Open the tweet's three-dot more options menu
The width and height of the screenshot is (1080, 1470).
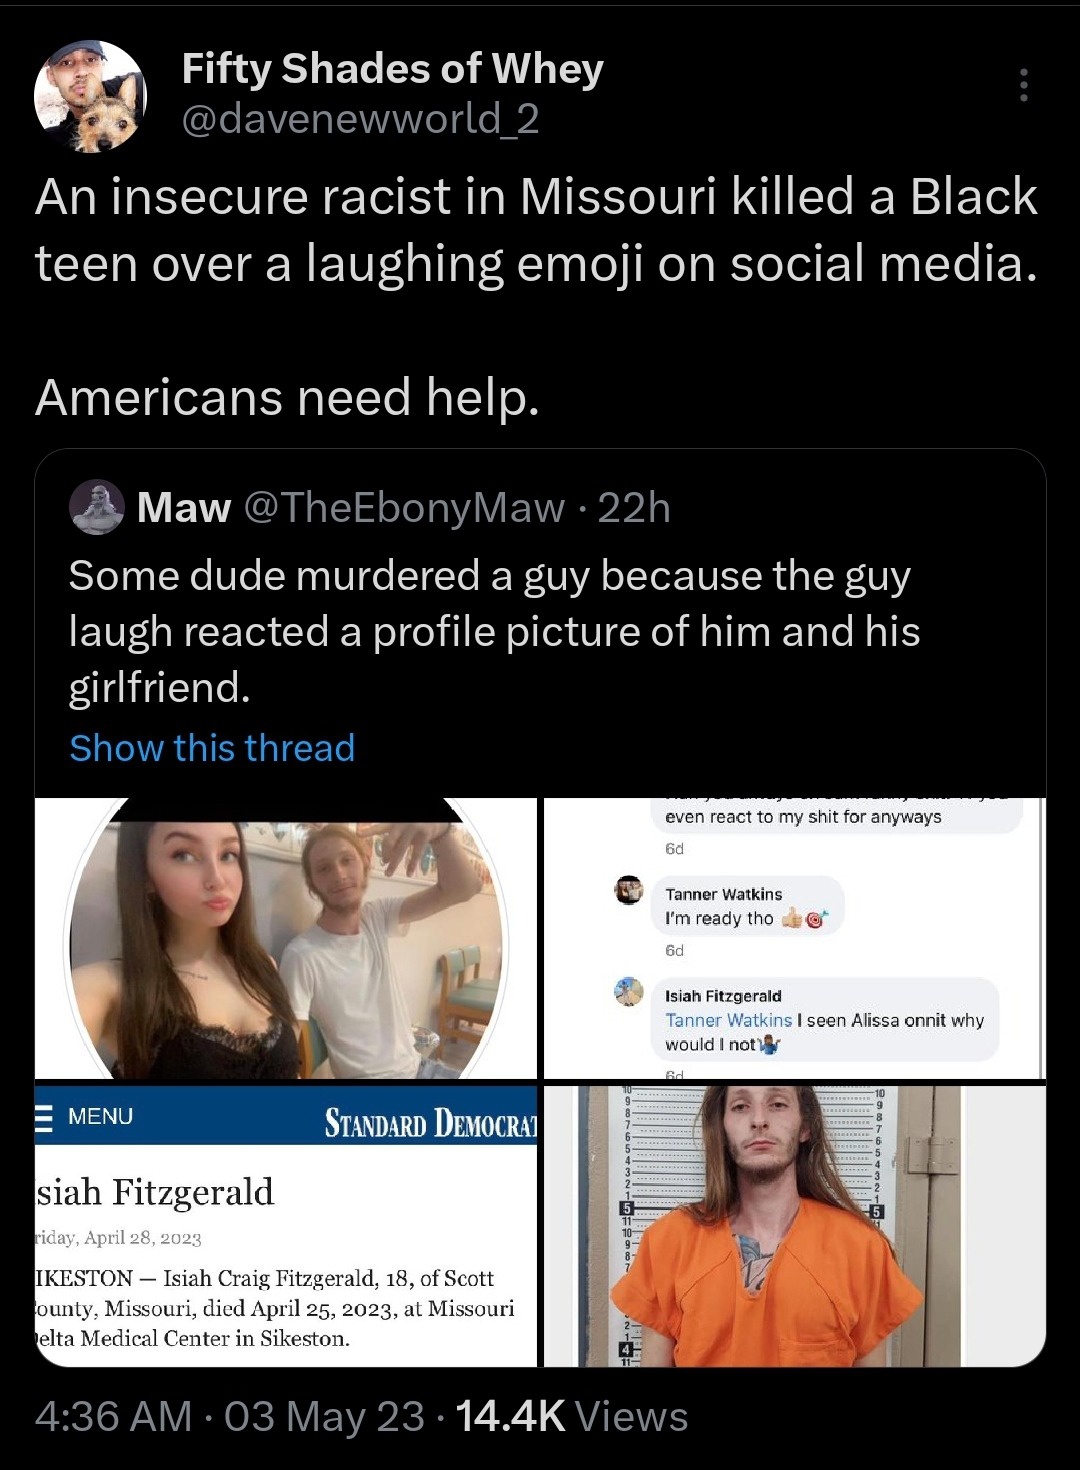click(x=1023, y=86)
